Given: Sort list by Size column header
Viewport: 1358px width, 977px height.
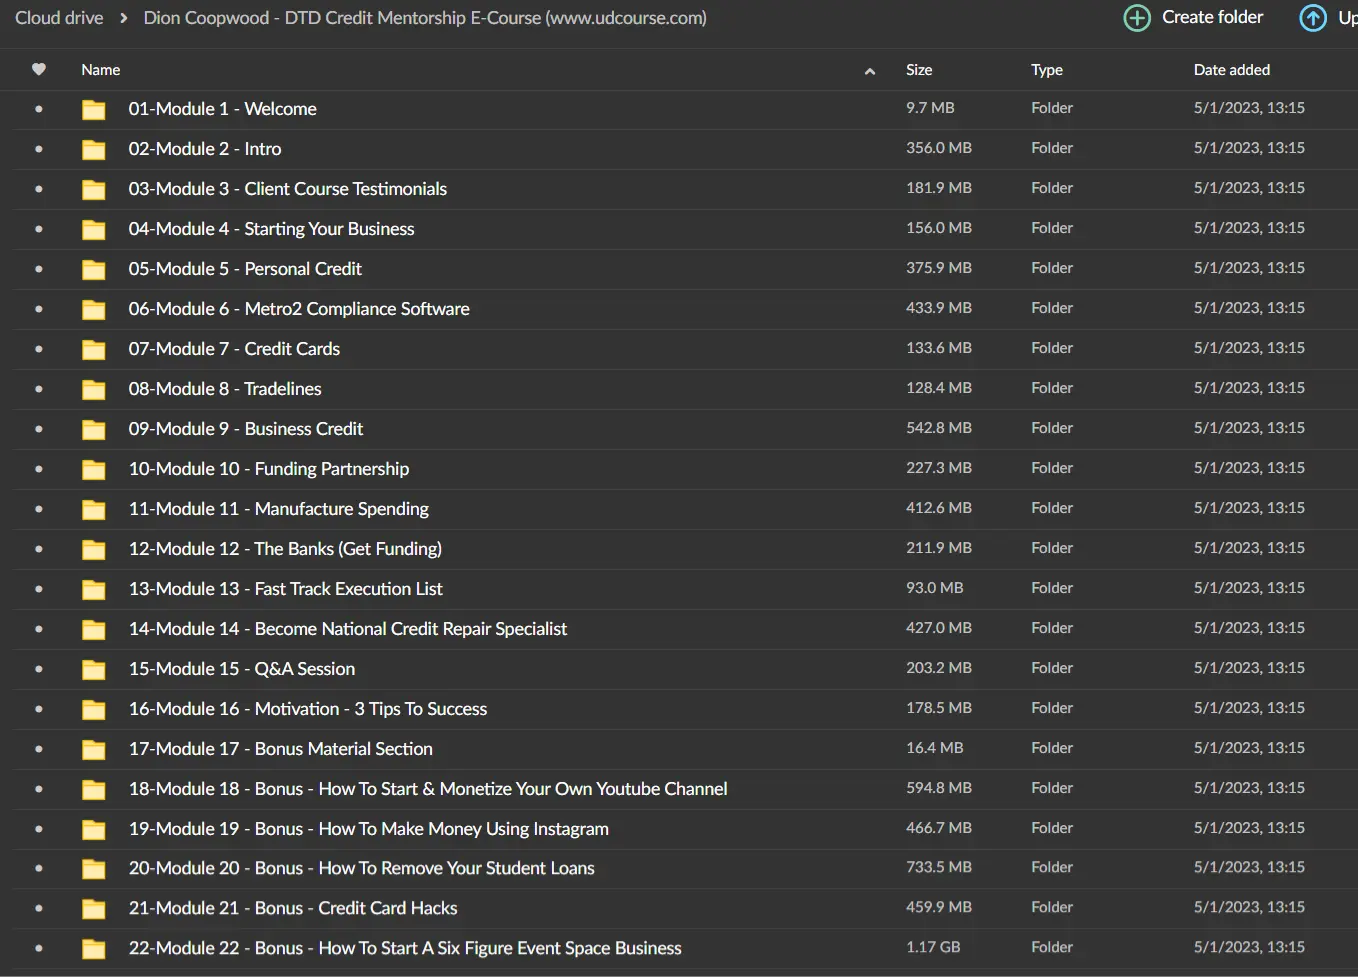Looking at the screenshot, I should [918, 70].
